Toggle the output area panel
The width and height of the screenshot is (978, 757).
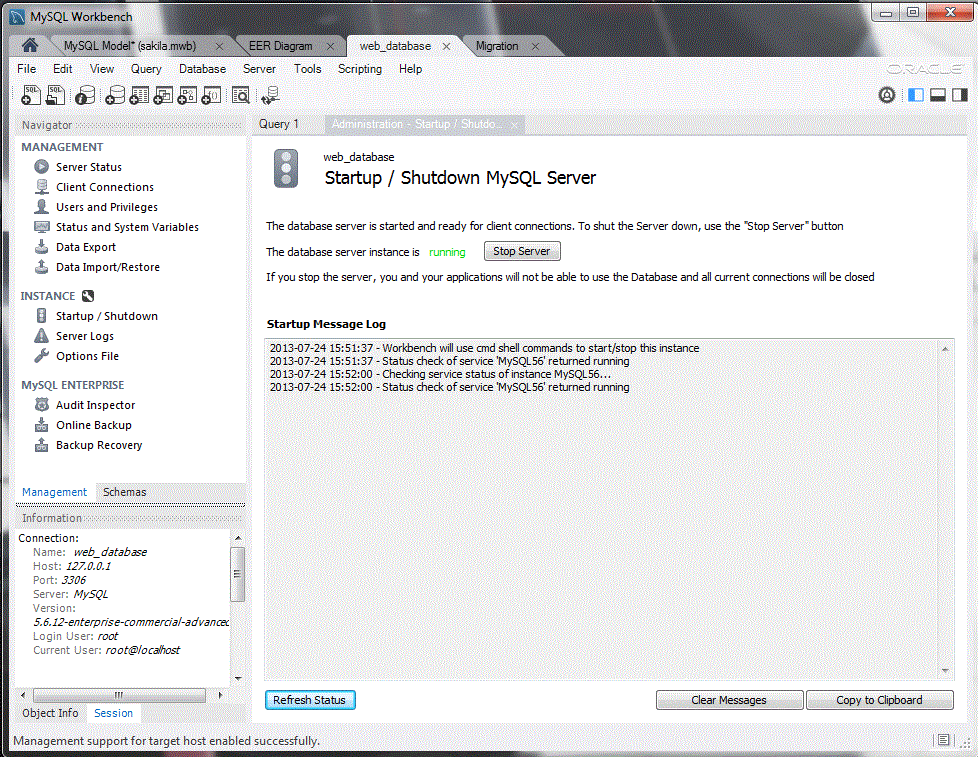[x=937, y=93]
